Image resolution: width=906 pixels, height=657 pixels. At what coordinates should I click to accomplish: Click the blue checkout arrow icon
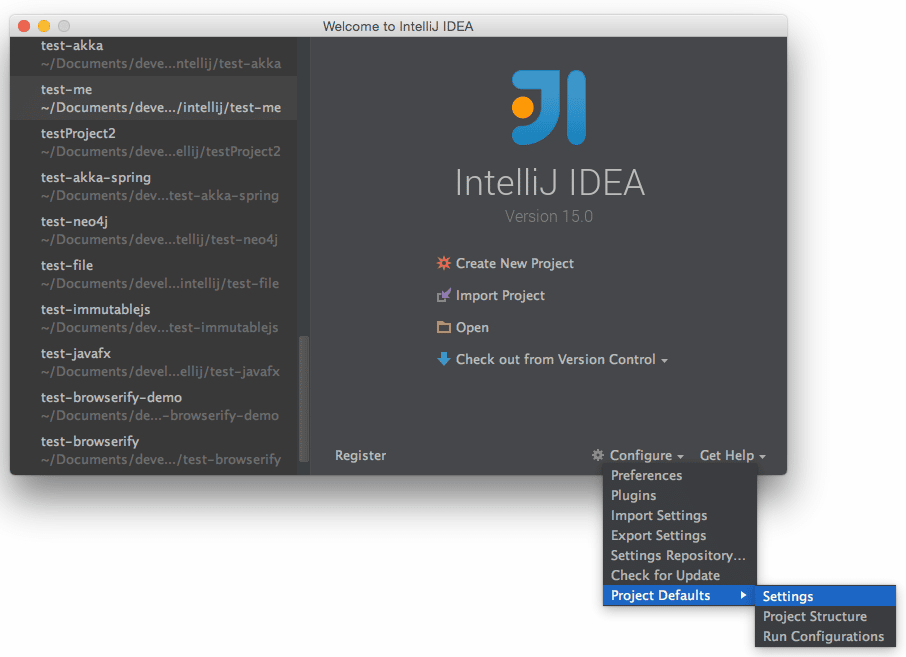[443, 359]
